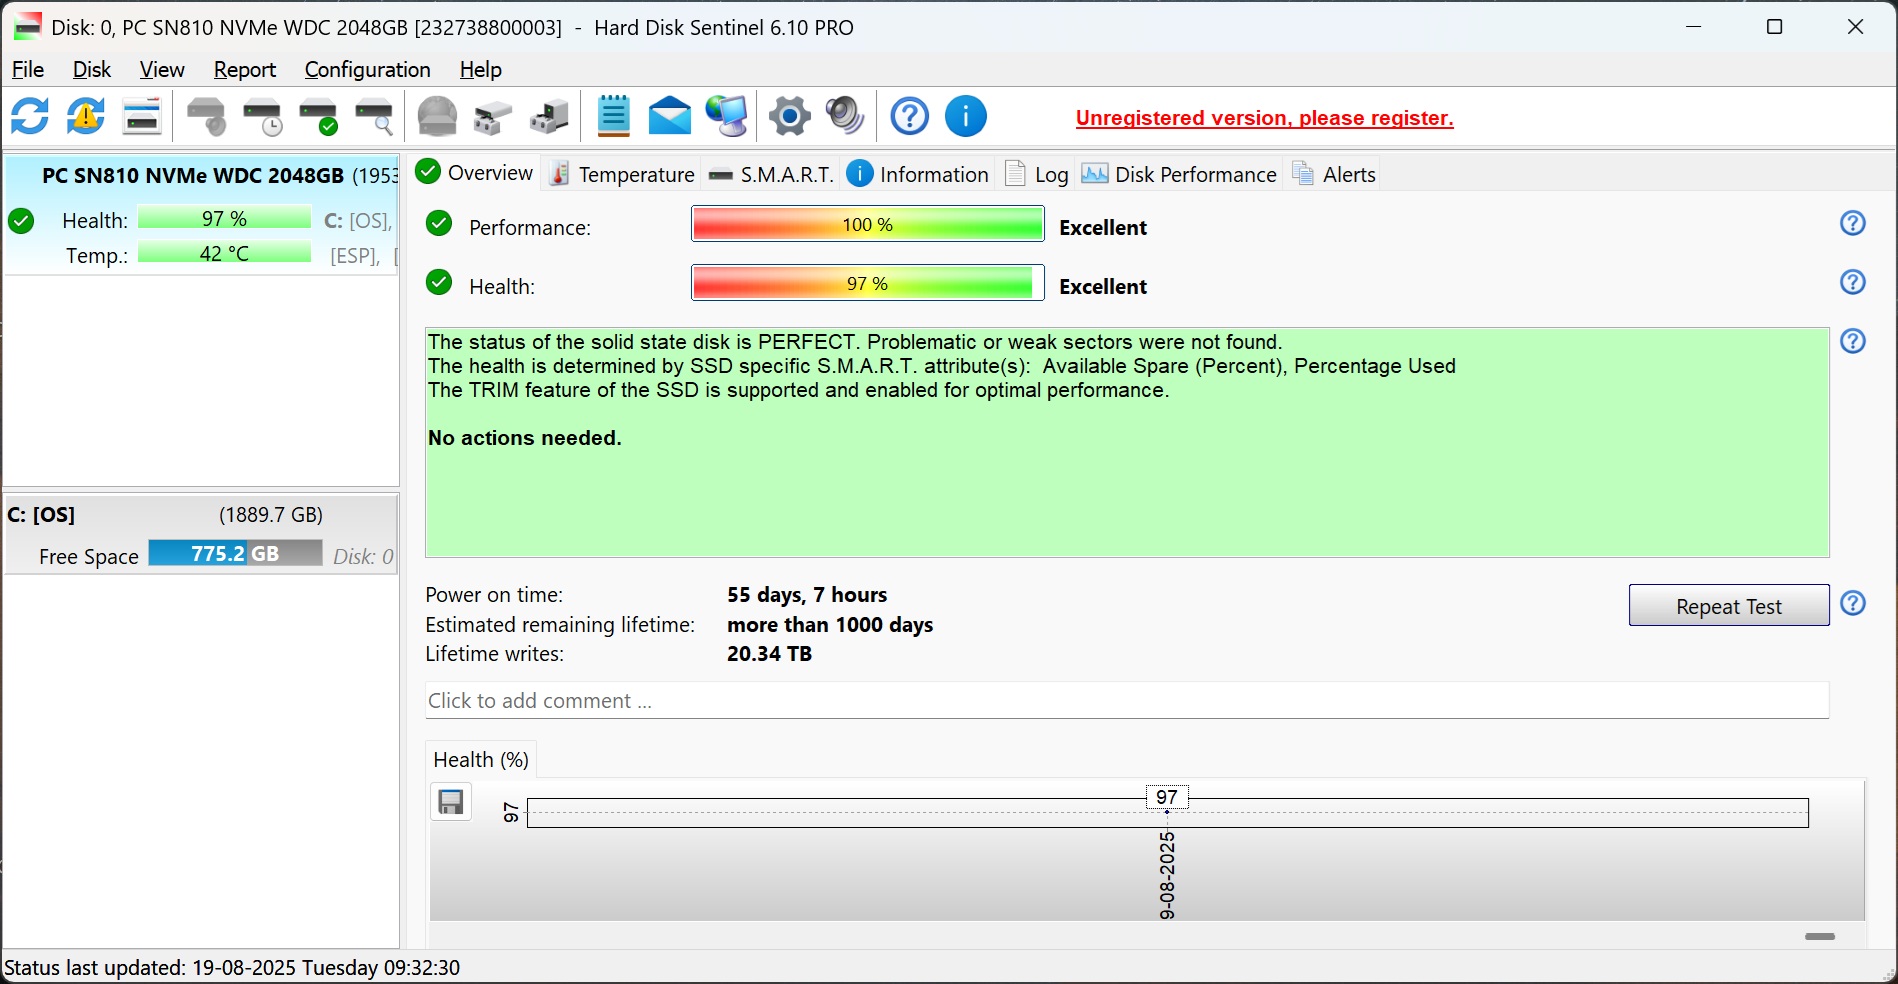The image size is (1898, 984).
Task: Click the green check icon in disk list
Action: tap(21, 220)
